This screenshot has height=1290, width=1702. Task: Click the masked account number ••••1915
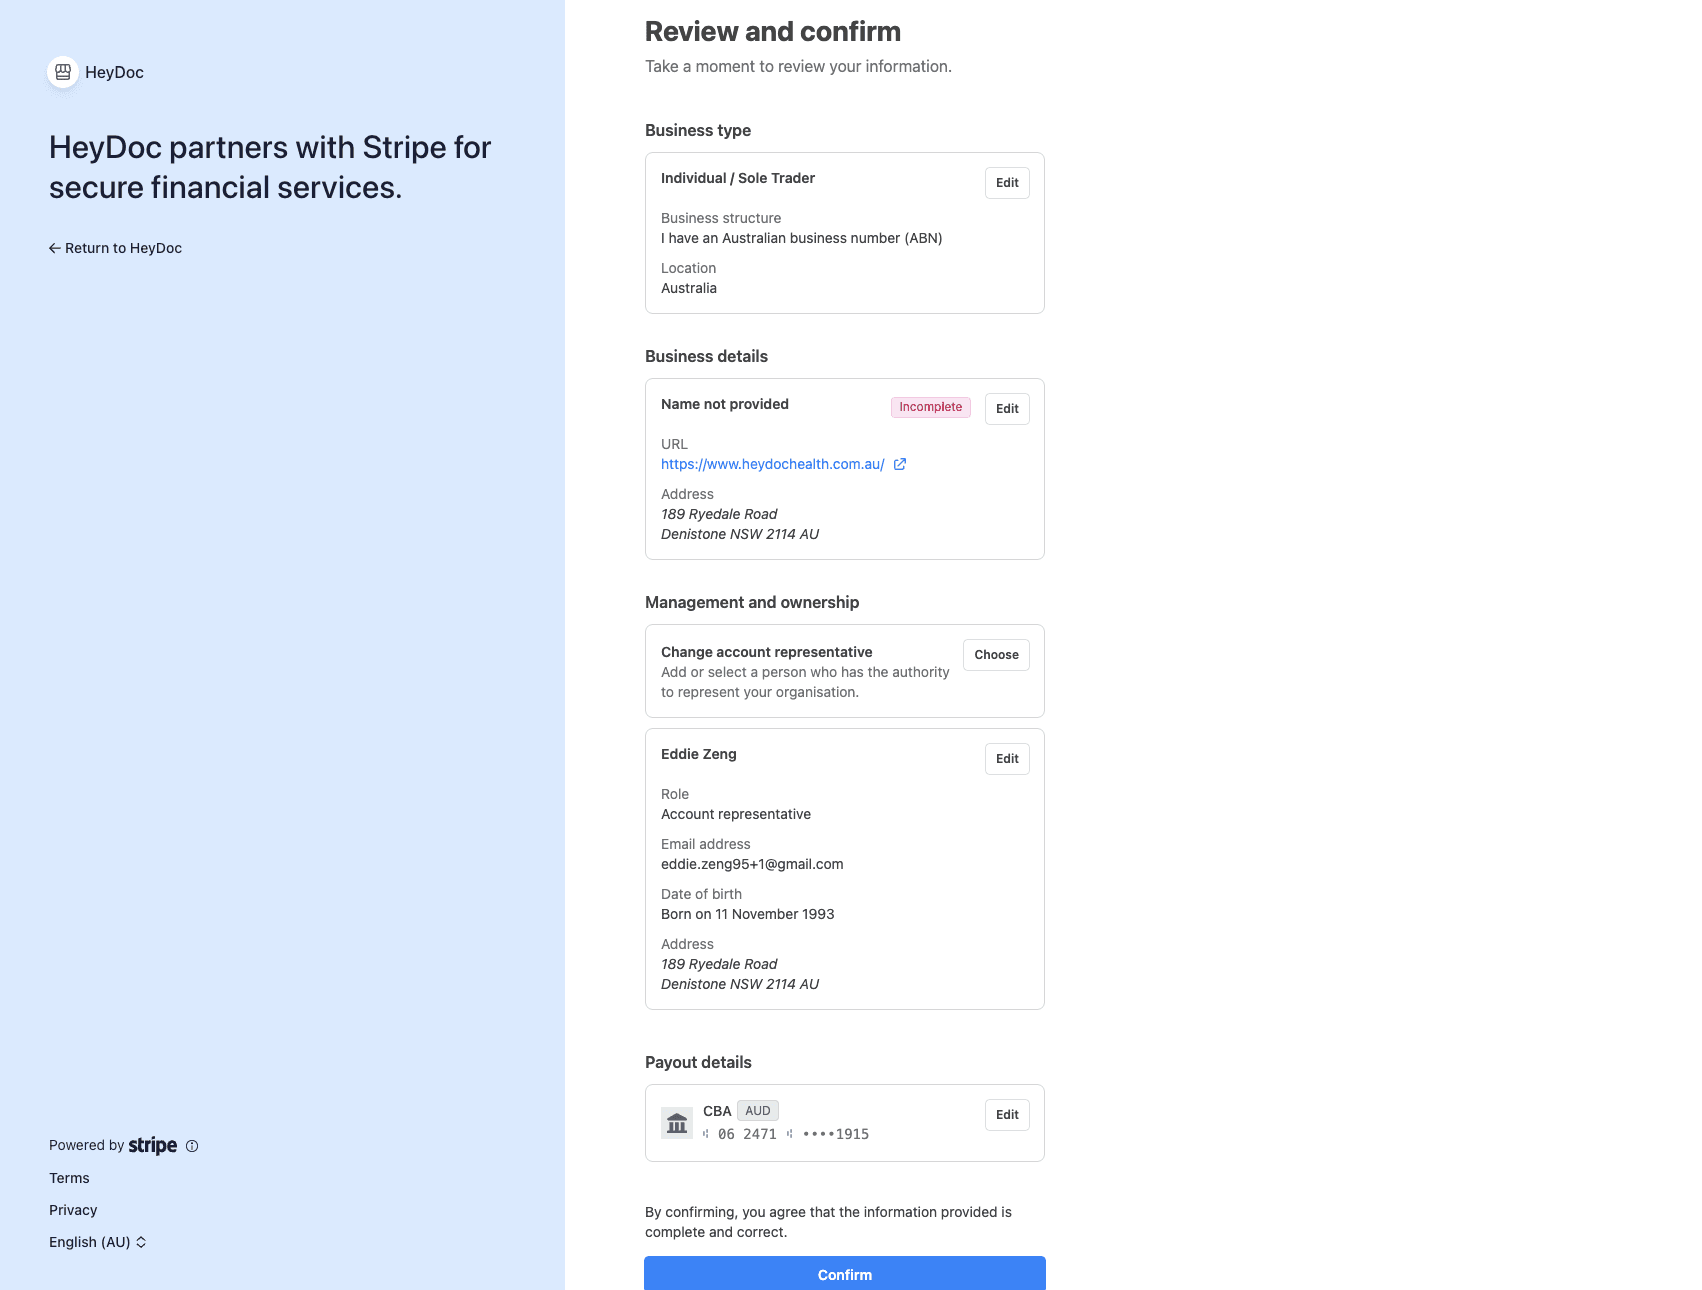(837, 1133)
